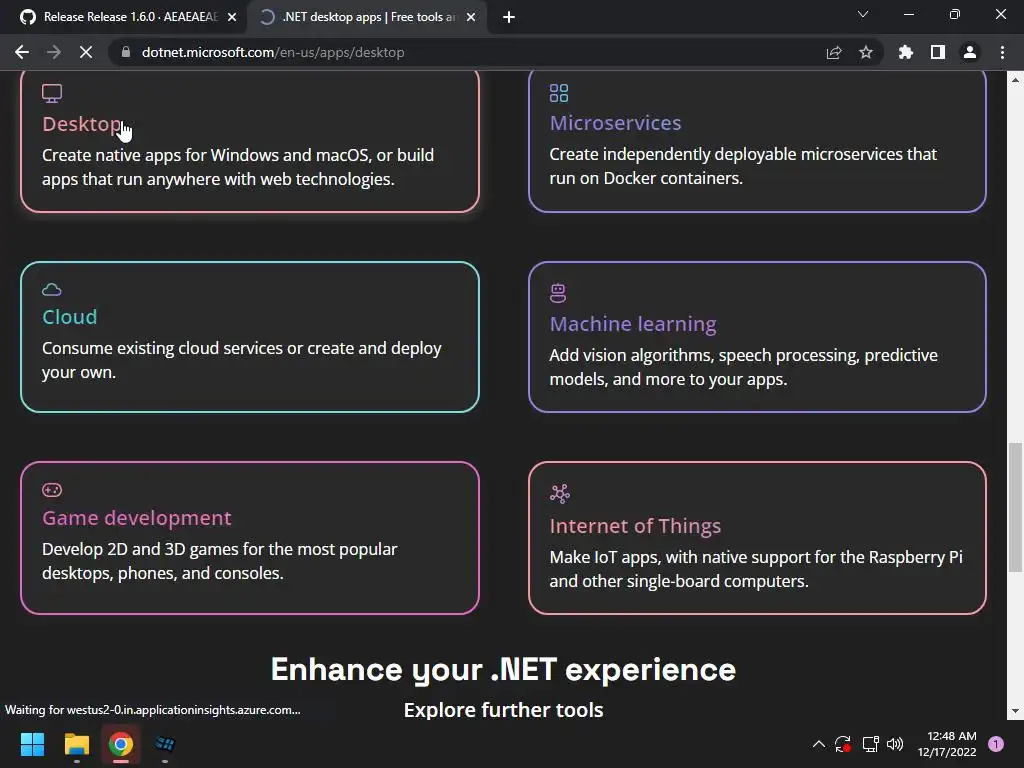Click the robot icon above Machine learning

coord(558,293)
